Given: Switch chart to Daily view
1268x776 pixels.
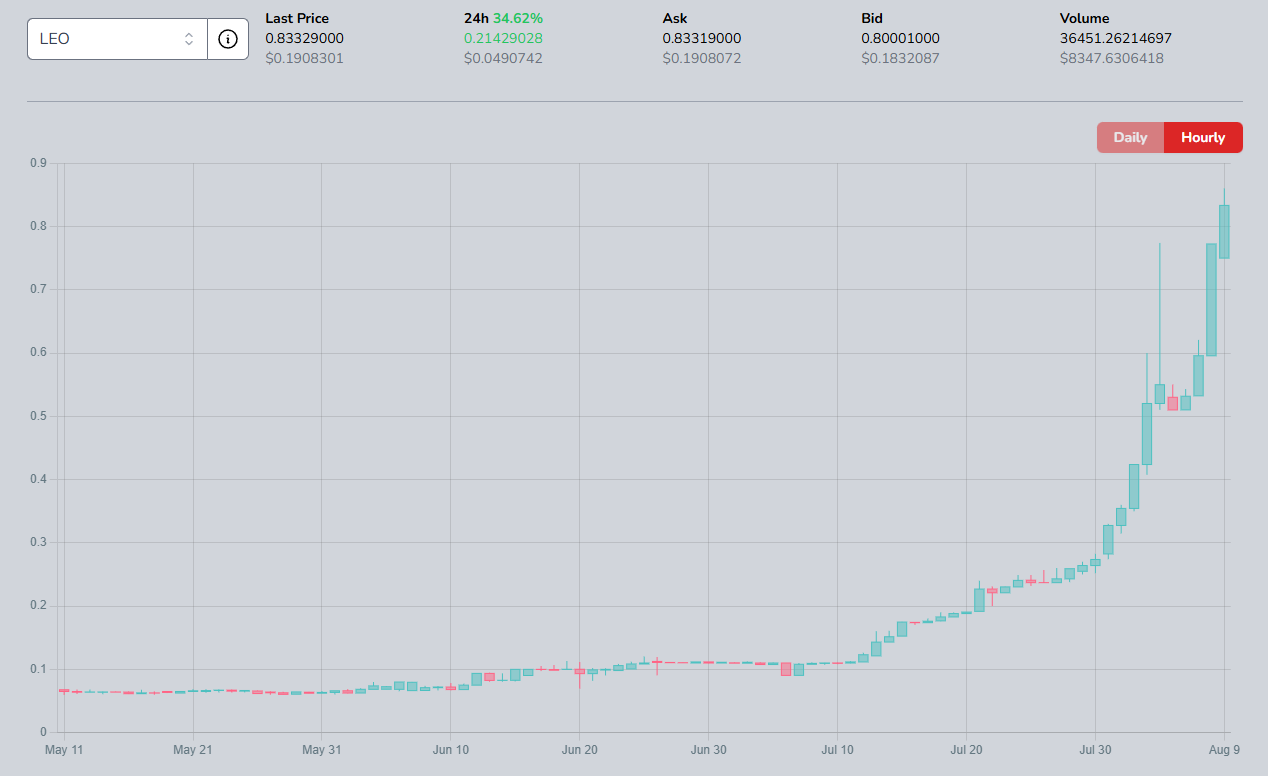Looking at the screenshot, I should tap(1130, 138).
